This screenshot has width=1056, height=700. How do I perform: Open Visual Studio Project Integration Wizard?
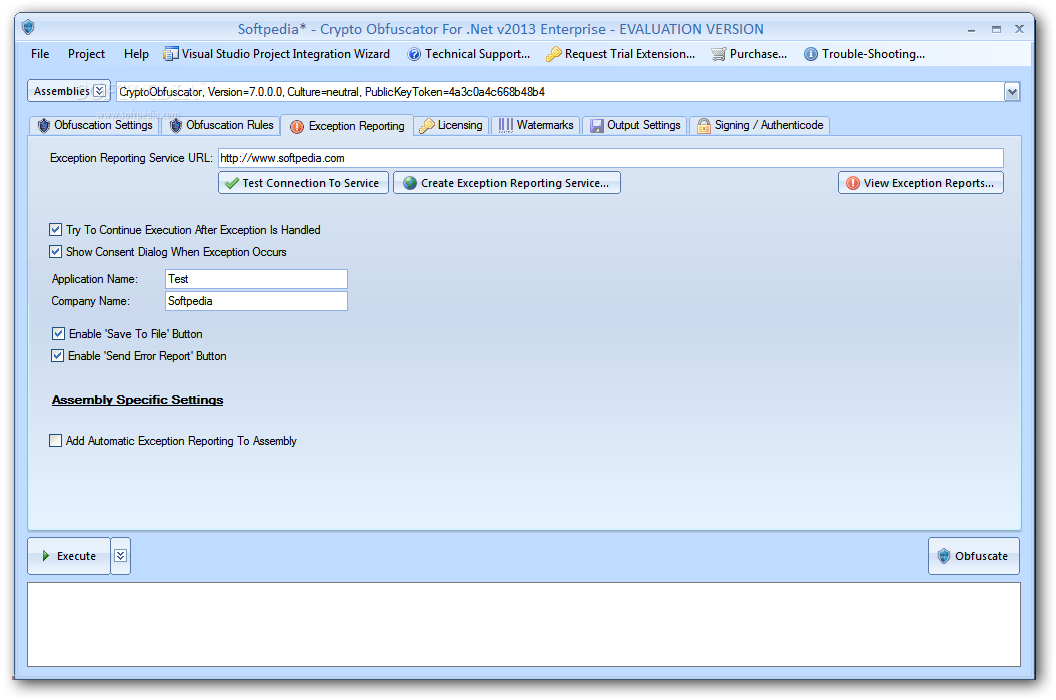point(277,54)
